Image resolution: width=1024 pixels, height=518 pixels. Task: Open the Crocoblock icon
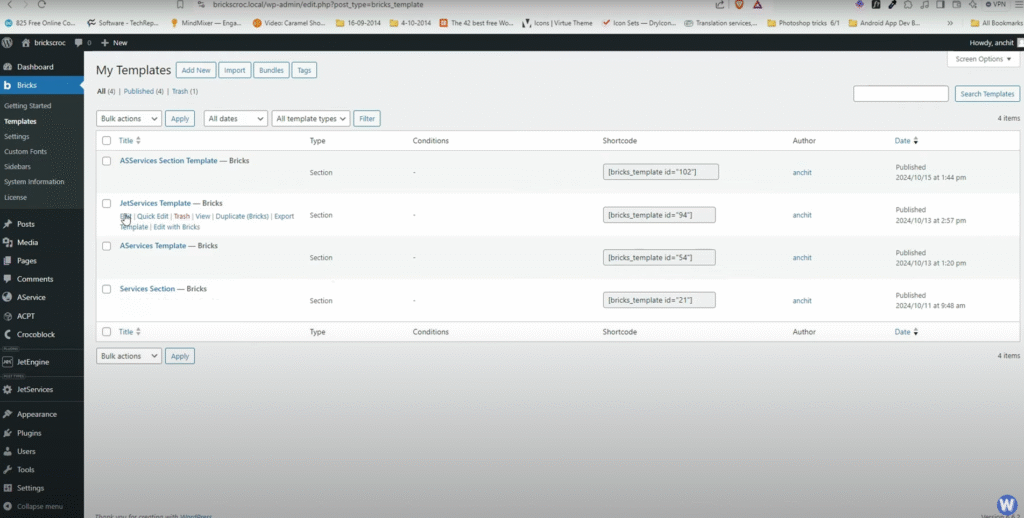pos(7,334)
